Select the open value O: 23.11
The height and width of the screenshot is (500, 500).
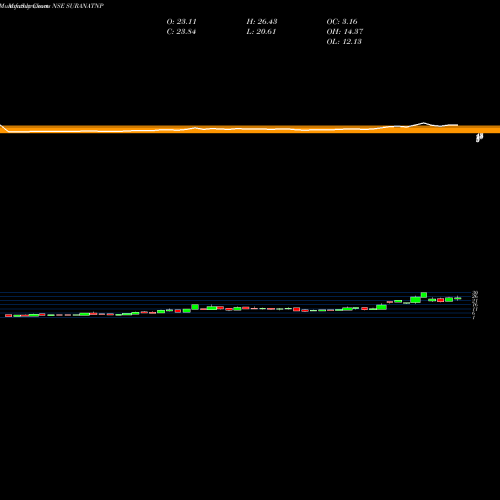click(181, 21)
